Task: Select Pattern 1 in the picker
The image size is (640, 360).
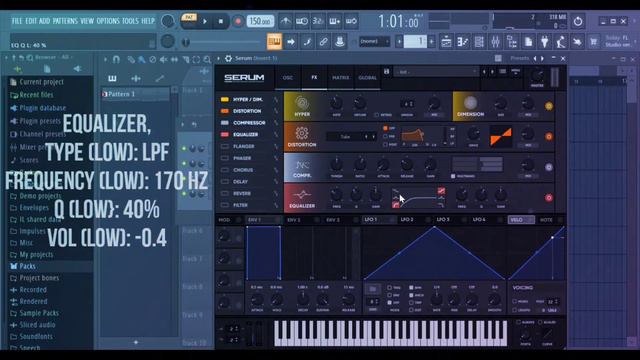Action: pos(135,94)
